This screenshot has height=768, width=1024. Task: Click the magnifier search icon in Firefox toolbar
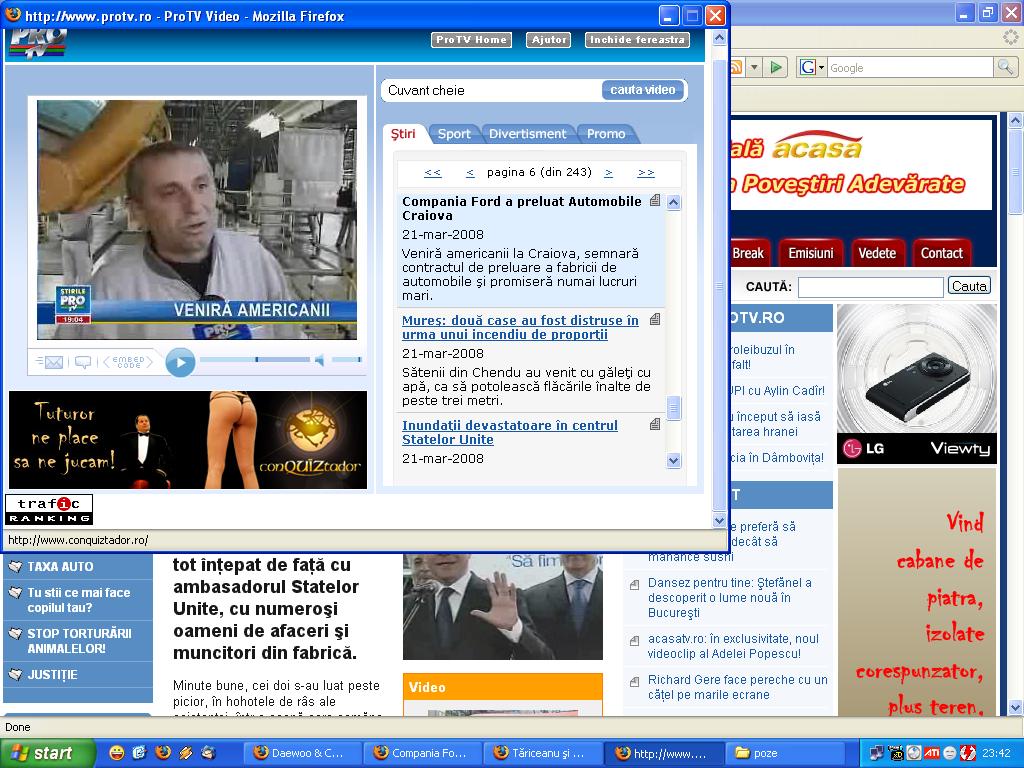[x=1004, y=67]
